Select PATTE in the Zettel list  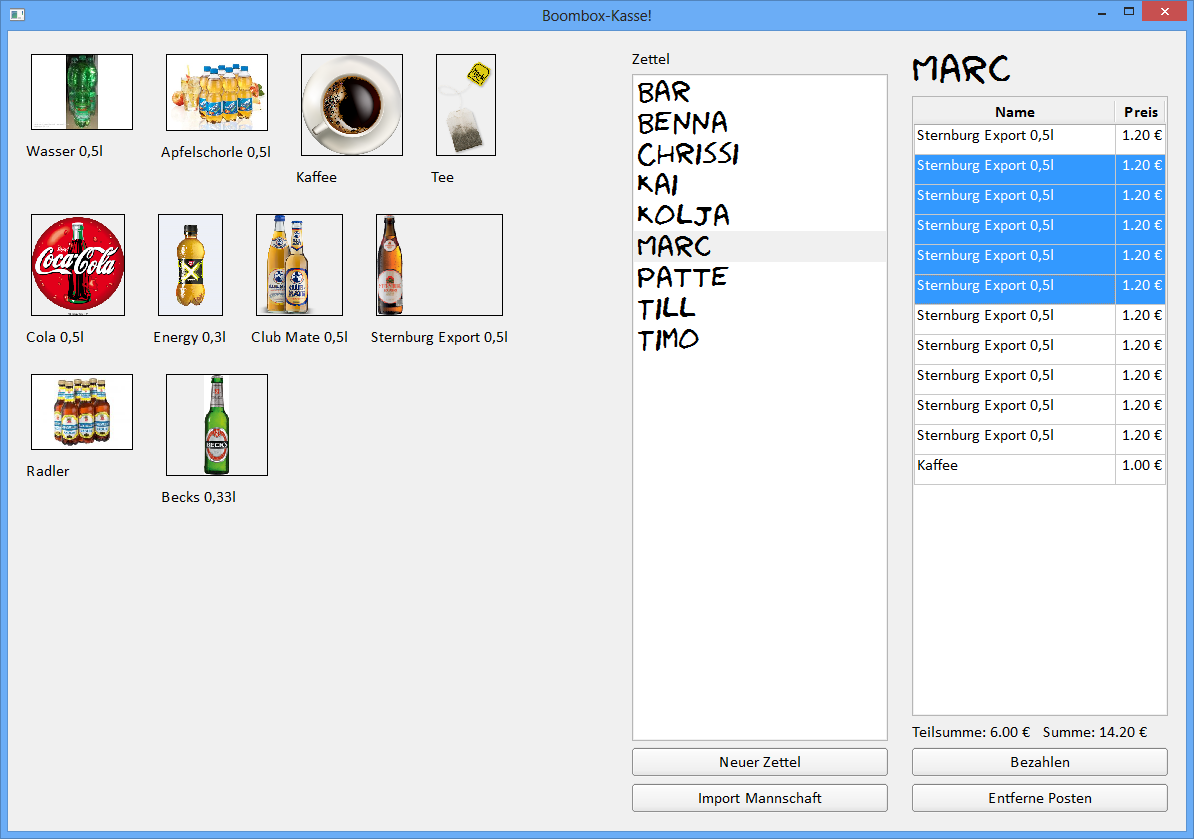(x=759, y=277)
